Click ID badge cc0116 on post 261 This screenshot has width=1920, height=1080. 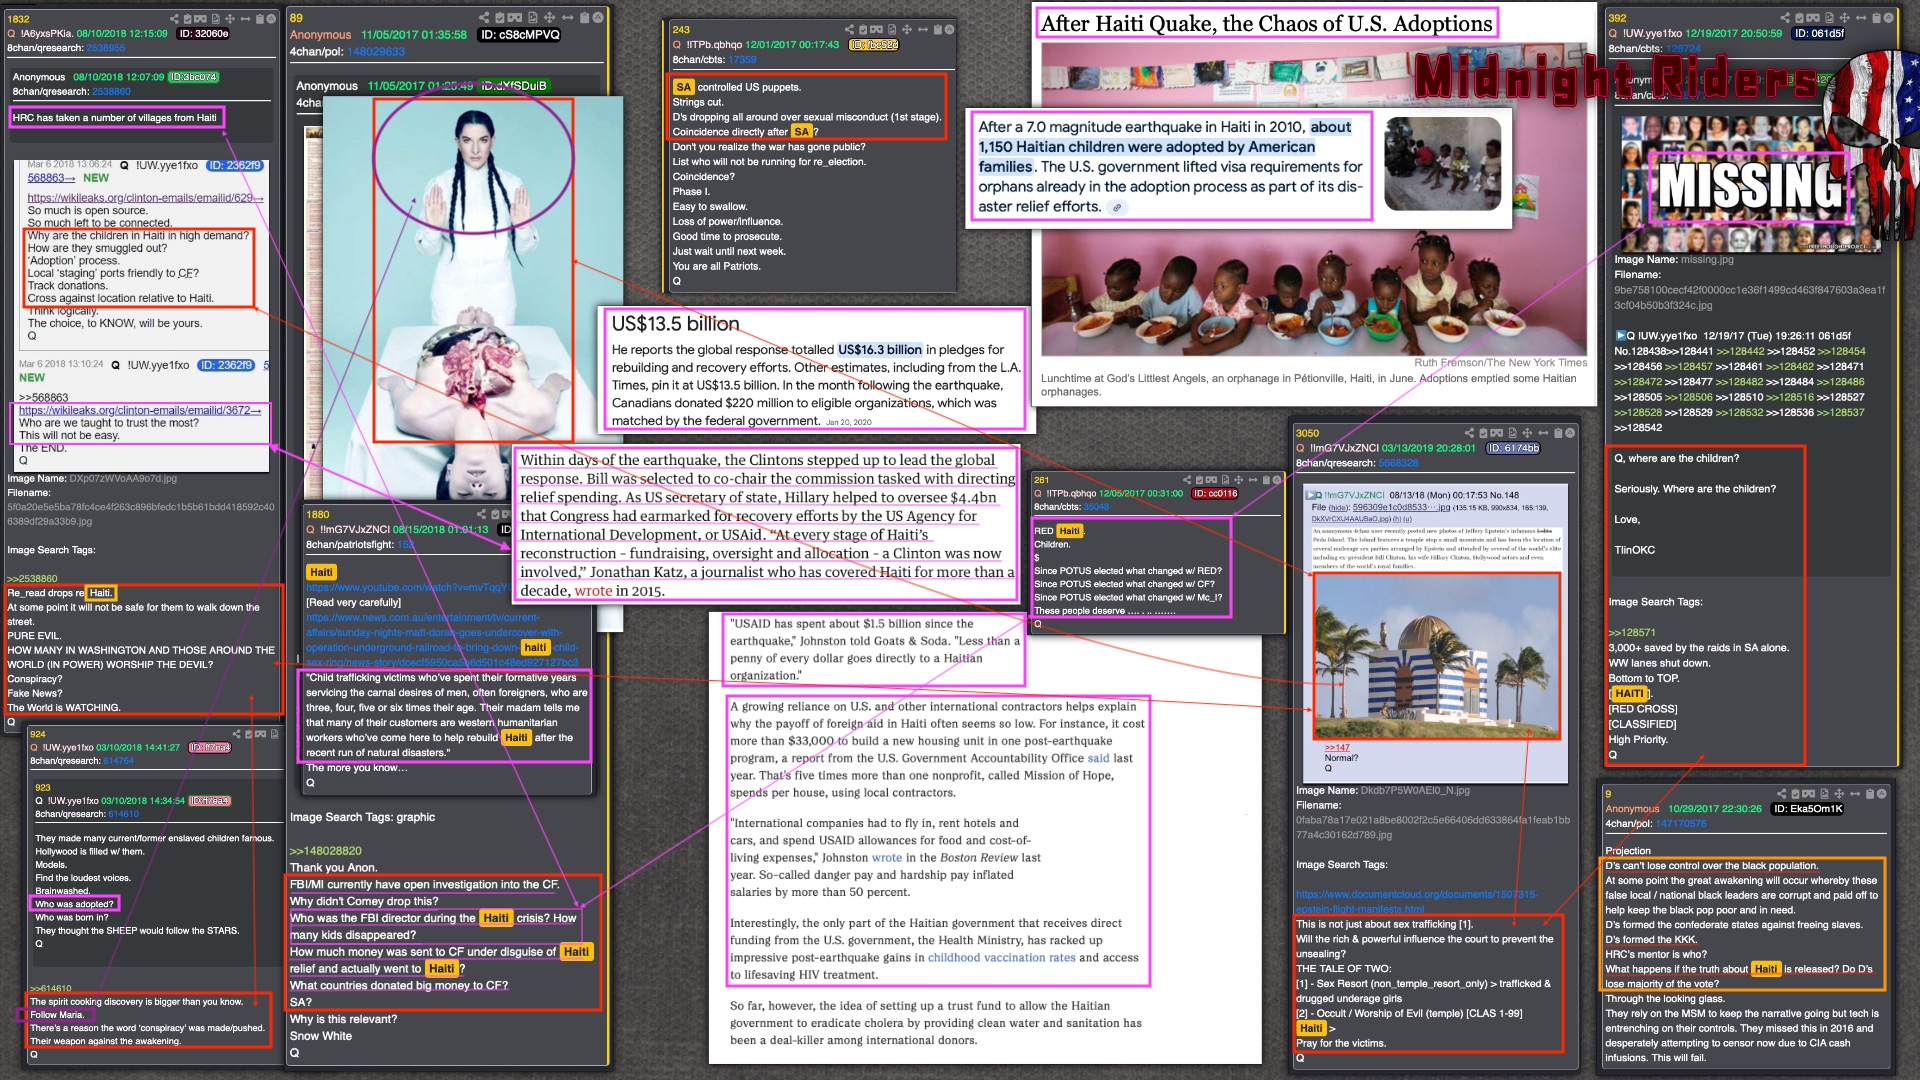pos(1215,493)
